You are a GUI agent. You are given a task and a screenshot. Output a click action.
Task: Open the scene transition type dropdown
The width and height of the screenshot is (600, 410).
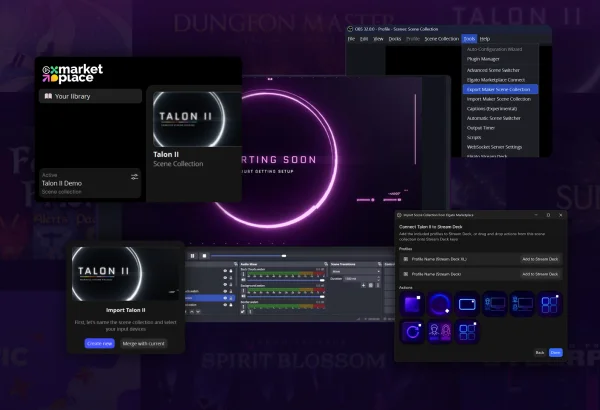click(355, 271)
